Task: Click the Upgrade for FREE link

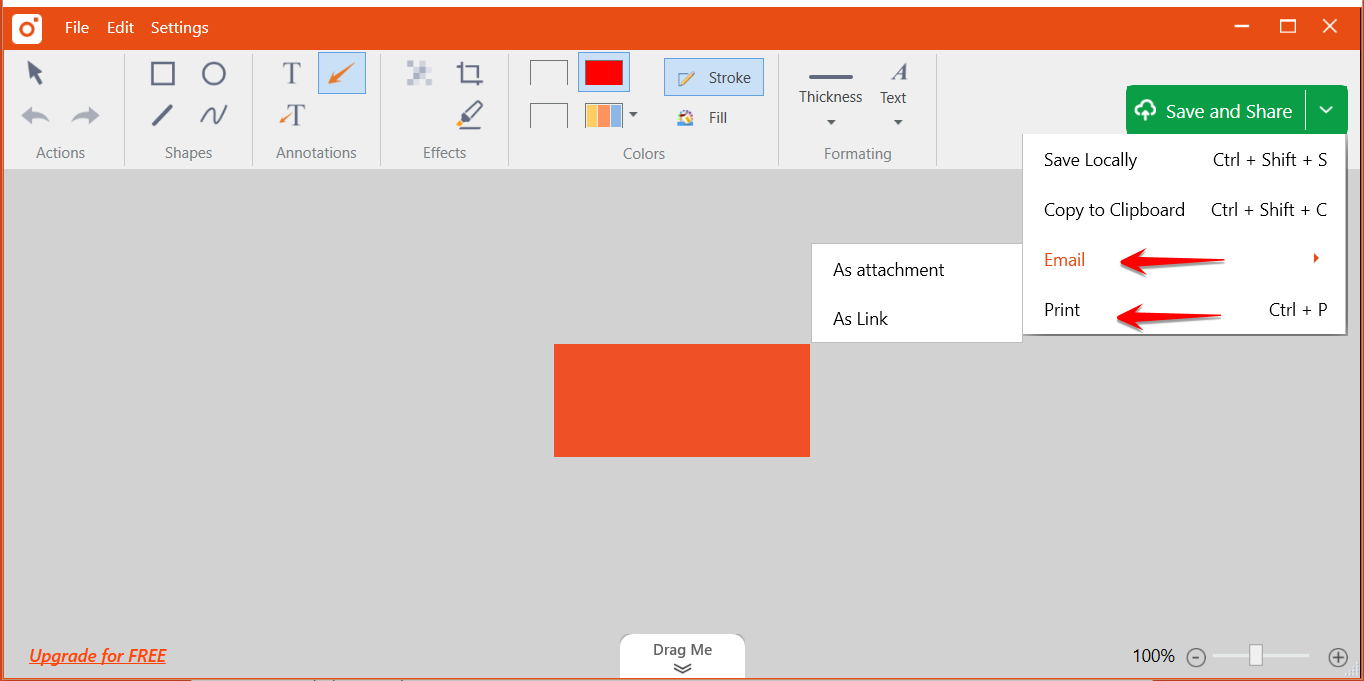Action: pos(98,656)
